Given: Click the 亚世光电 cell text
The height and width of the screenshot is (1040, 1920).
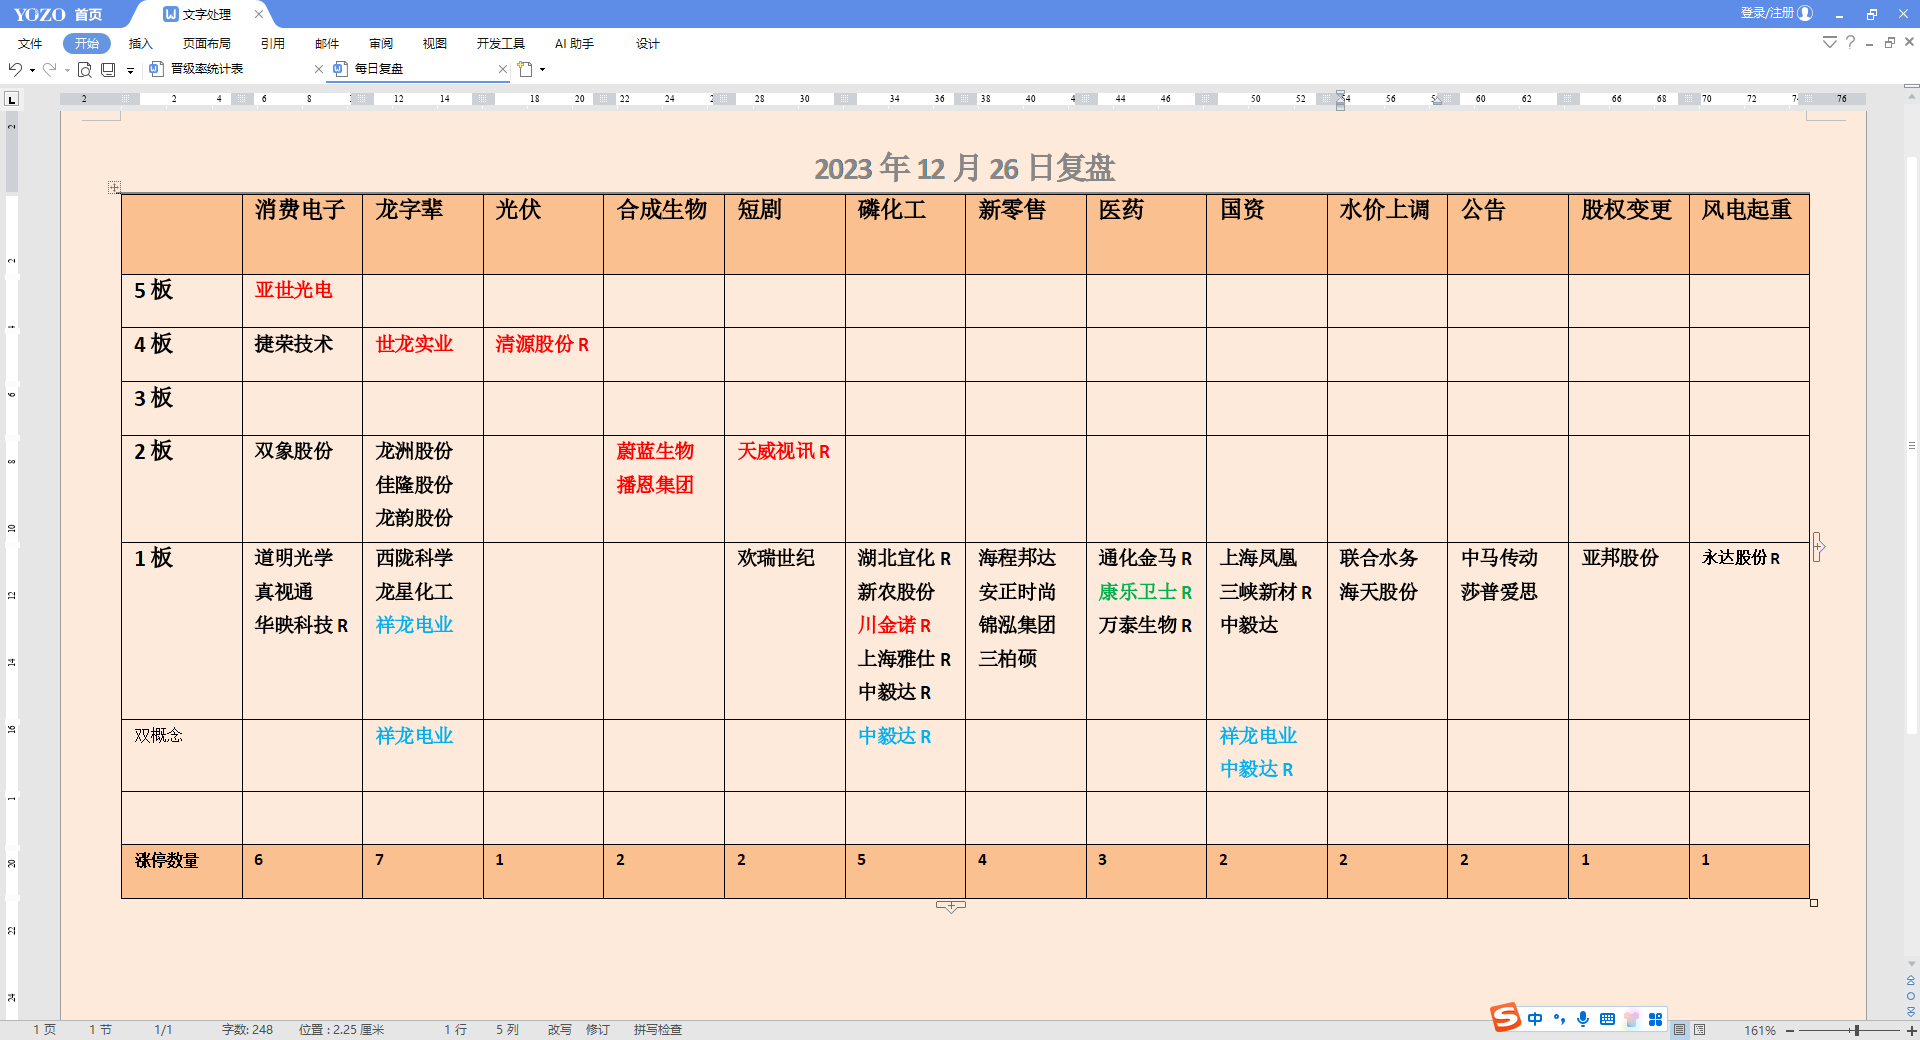Looking at the screenshot, I should point(294,290).
